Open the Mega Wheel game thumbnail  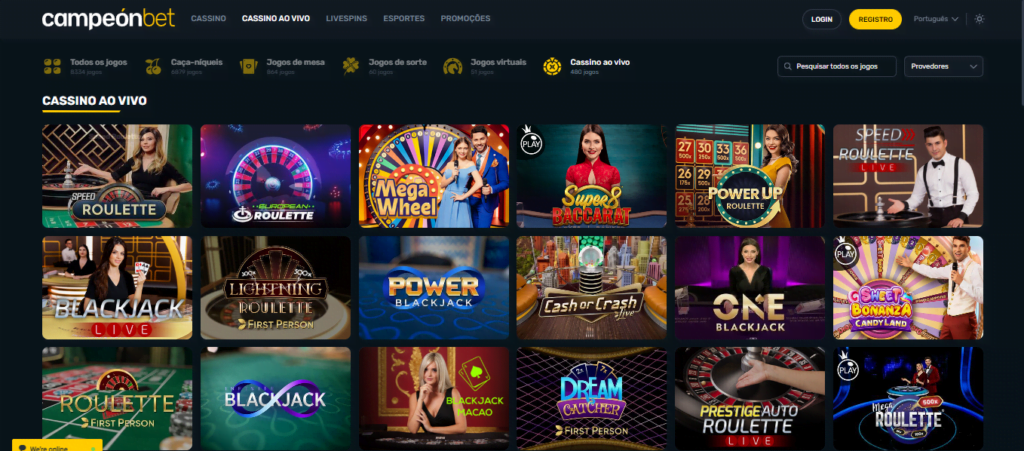(434, 176)
